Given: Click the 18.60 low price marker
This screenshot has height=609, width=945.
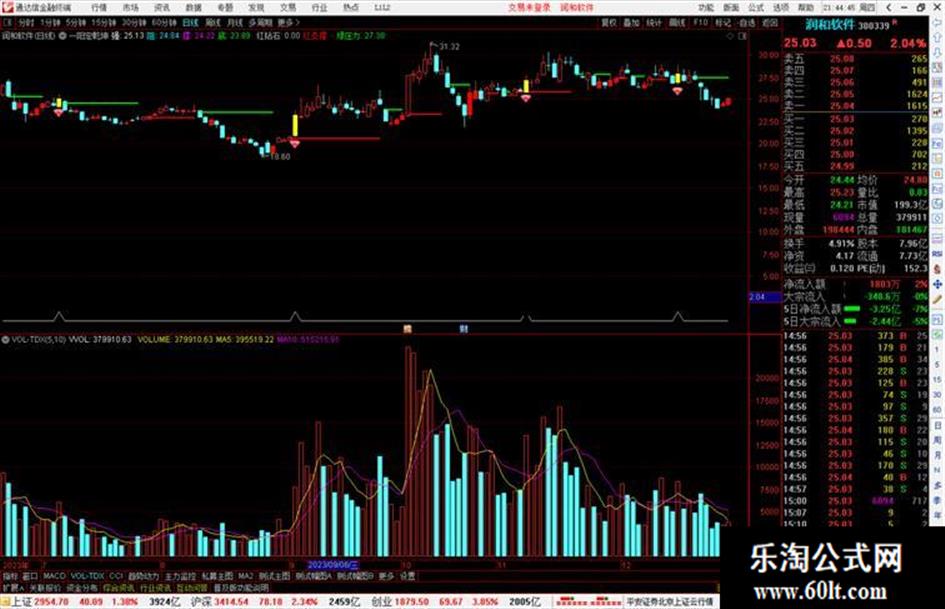Looking at the screenshot, I should (x=280, y=156).
